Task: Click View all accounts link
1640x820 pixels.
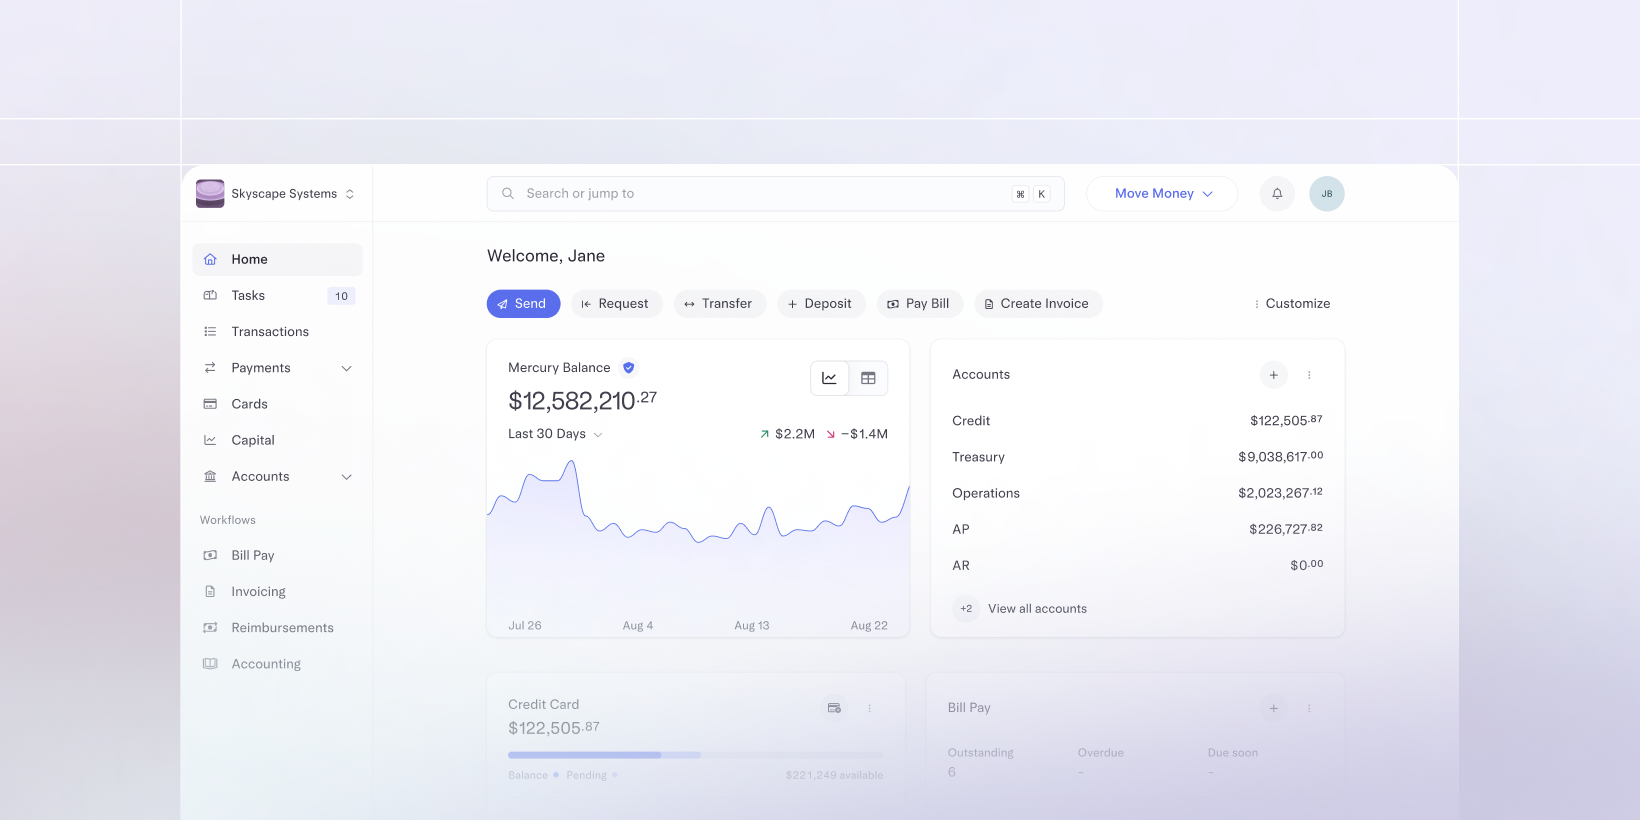Action: pyautogui.click(x=1037, y=609)
